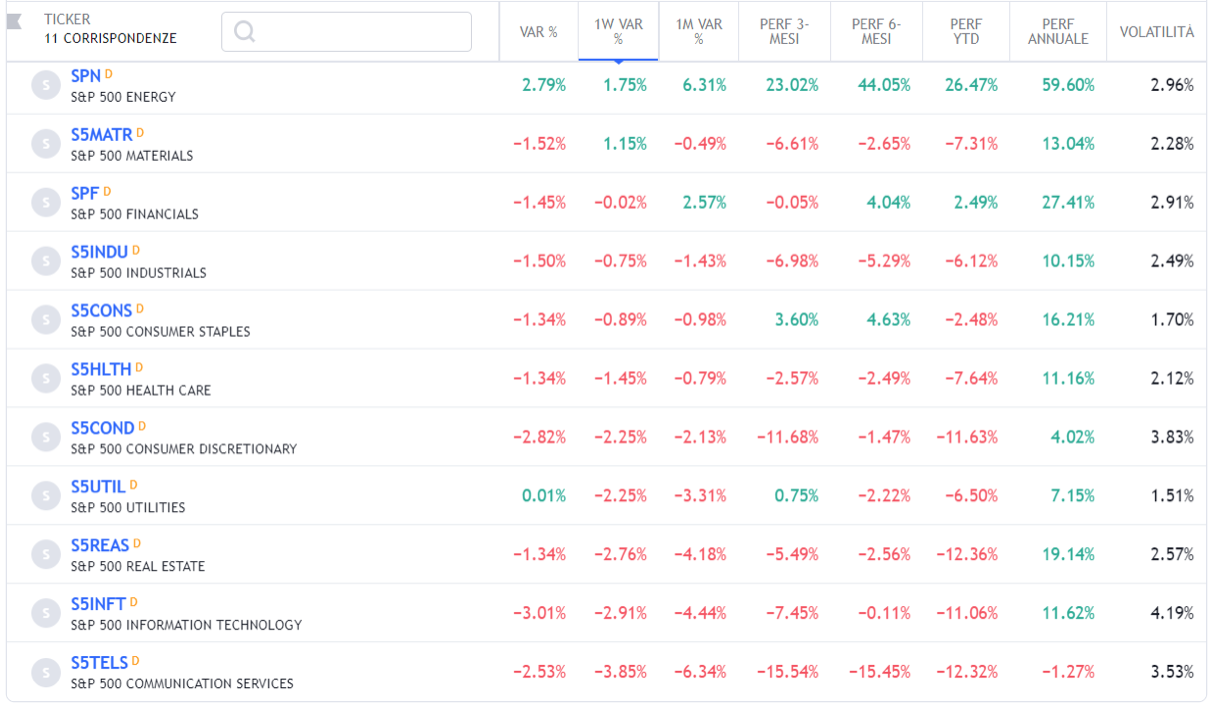Screen dimensions: 1216x710
Task: Sort by PERF 3-MESI column
Action: coord(784,32)
